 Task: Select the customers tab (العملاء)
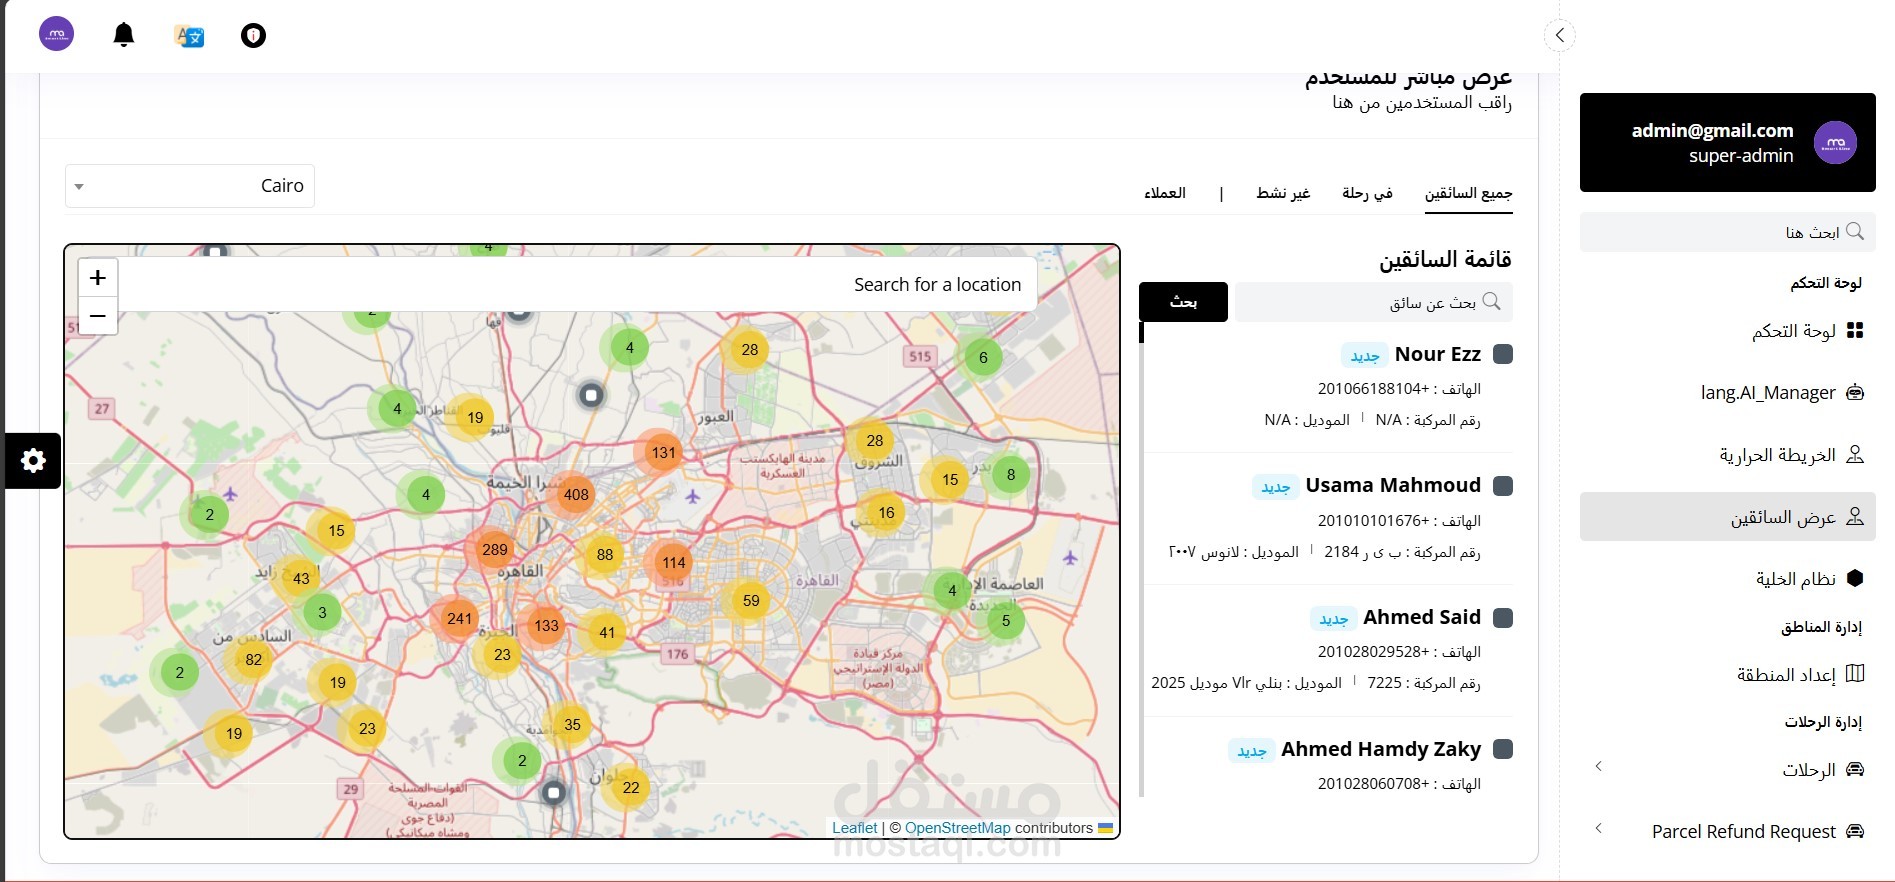(x=1165, y=193)
